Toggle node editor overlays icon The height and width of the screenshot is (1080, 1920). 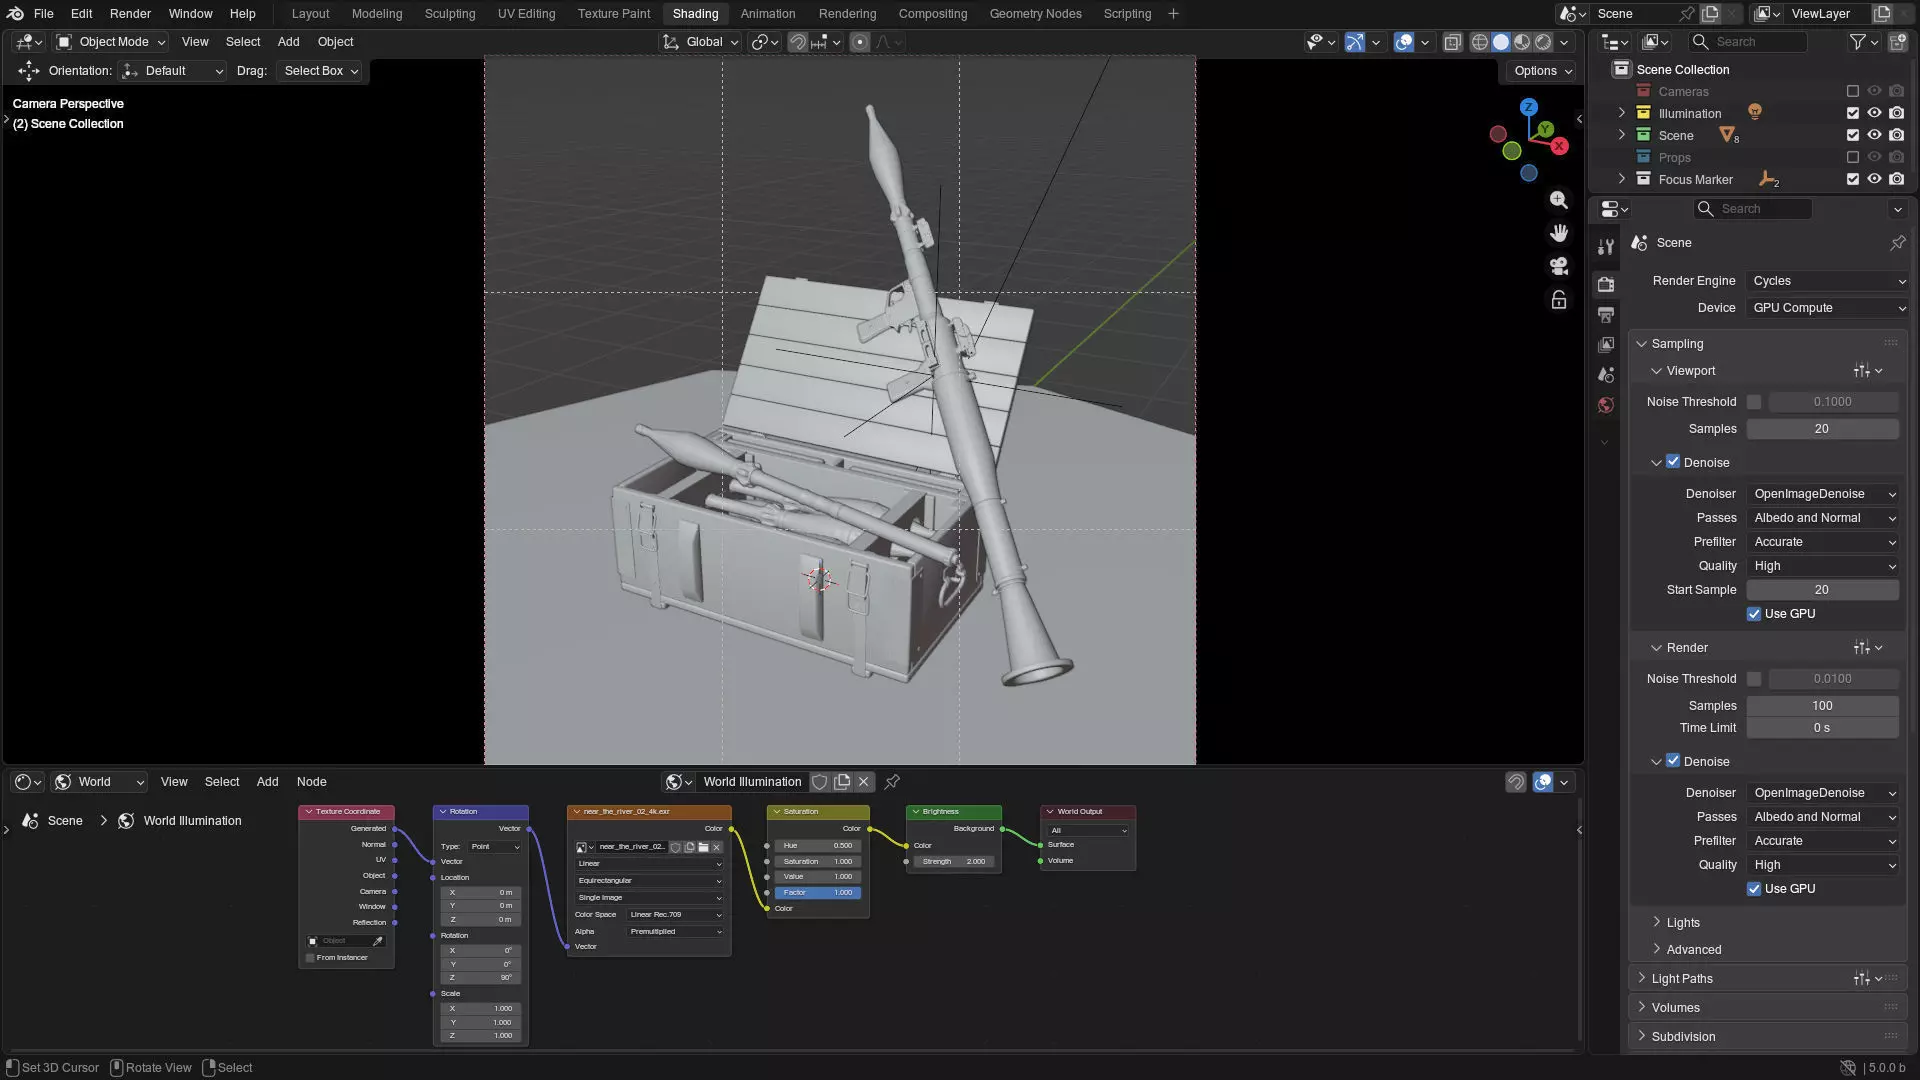point(1543,782)
